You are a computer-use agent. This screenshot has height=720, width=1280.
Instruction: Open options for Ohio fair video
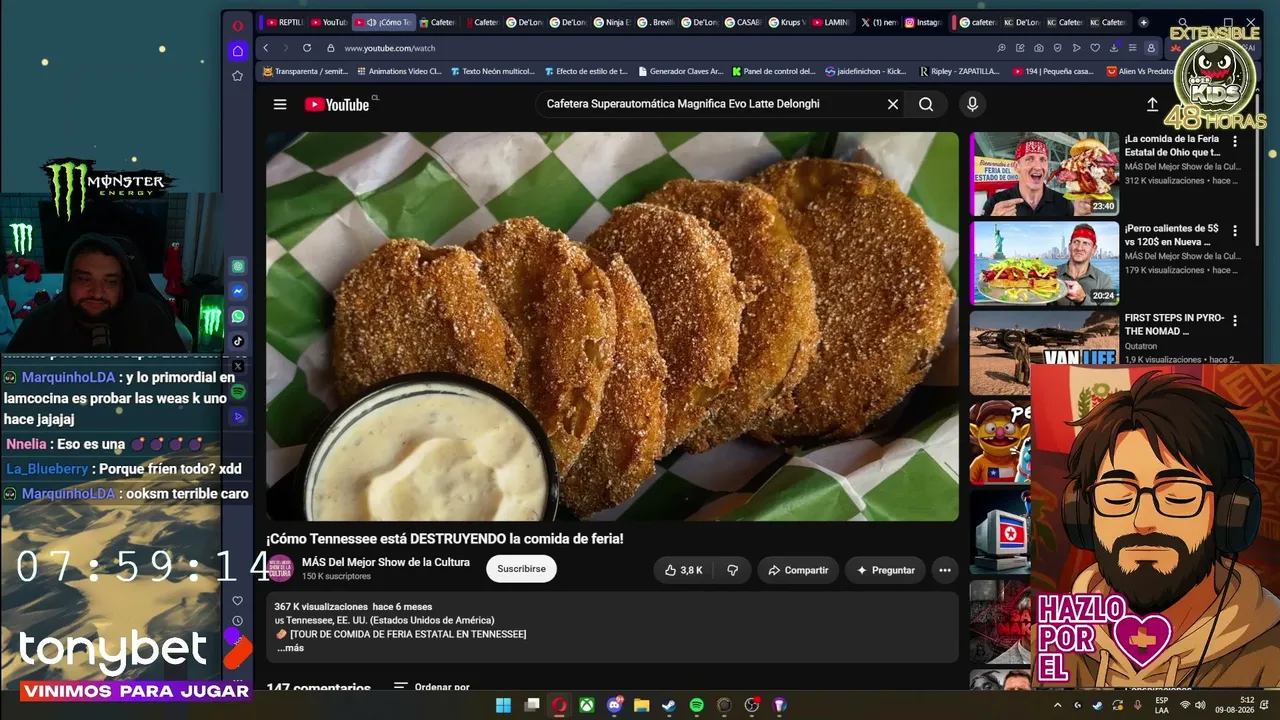[x=1235, y=142]
